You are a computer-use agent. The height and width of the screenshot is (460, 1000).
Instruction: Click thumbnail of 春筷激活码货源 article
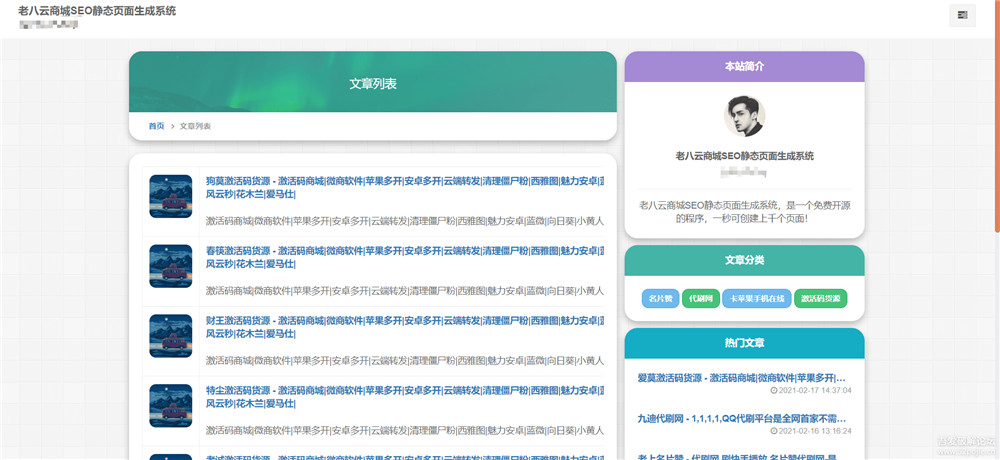[x=170, y=266]
